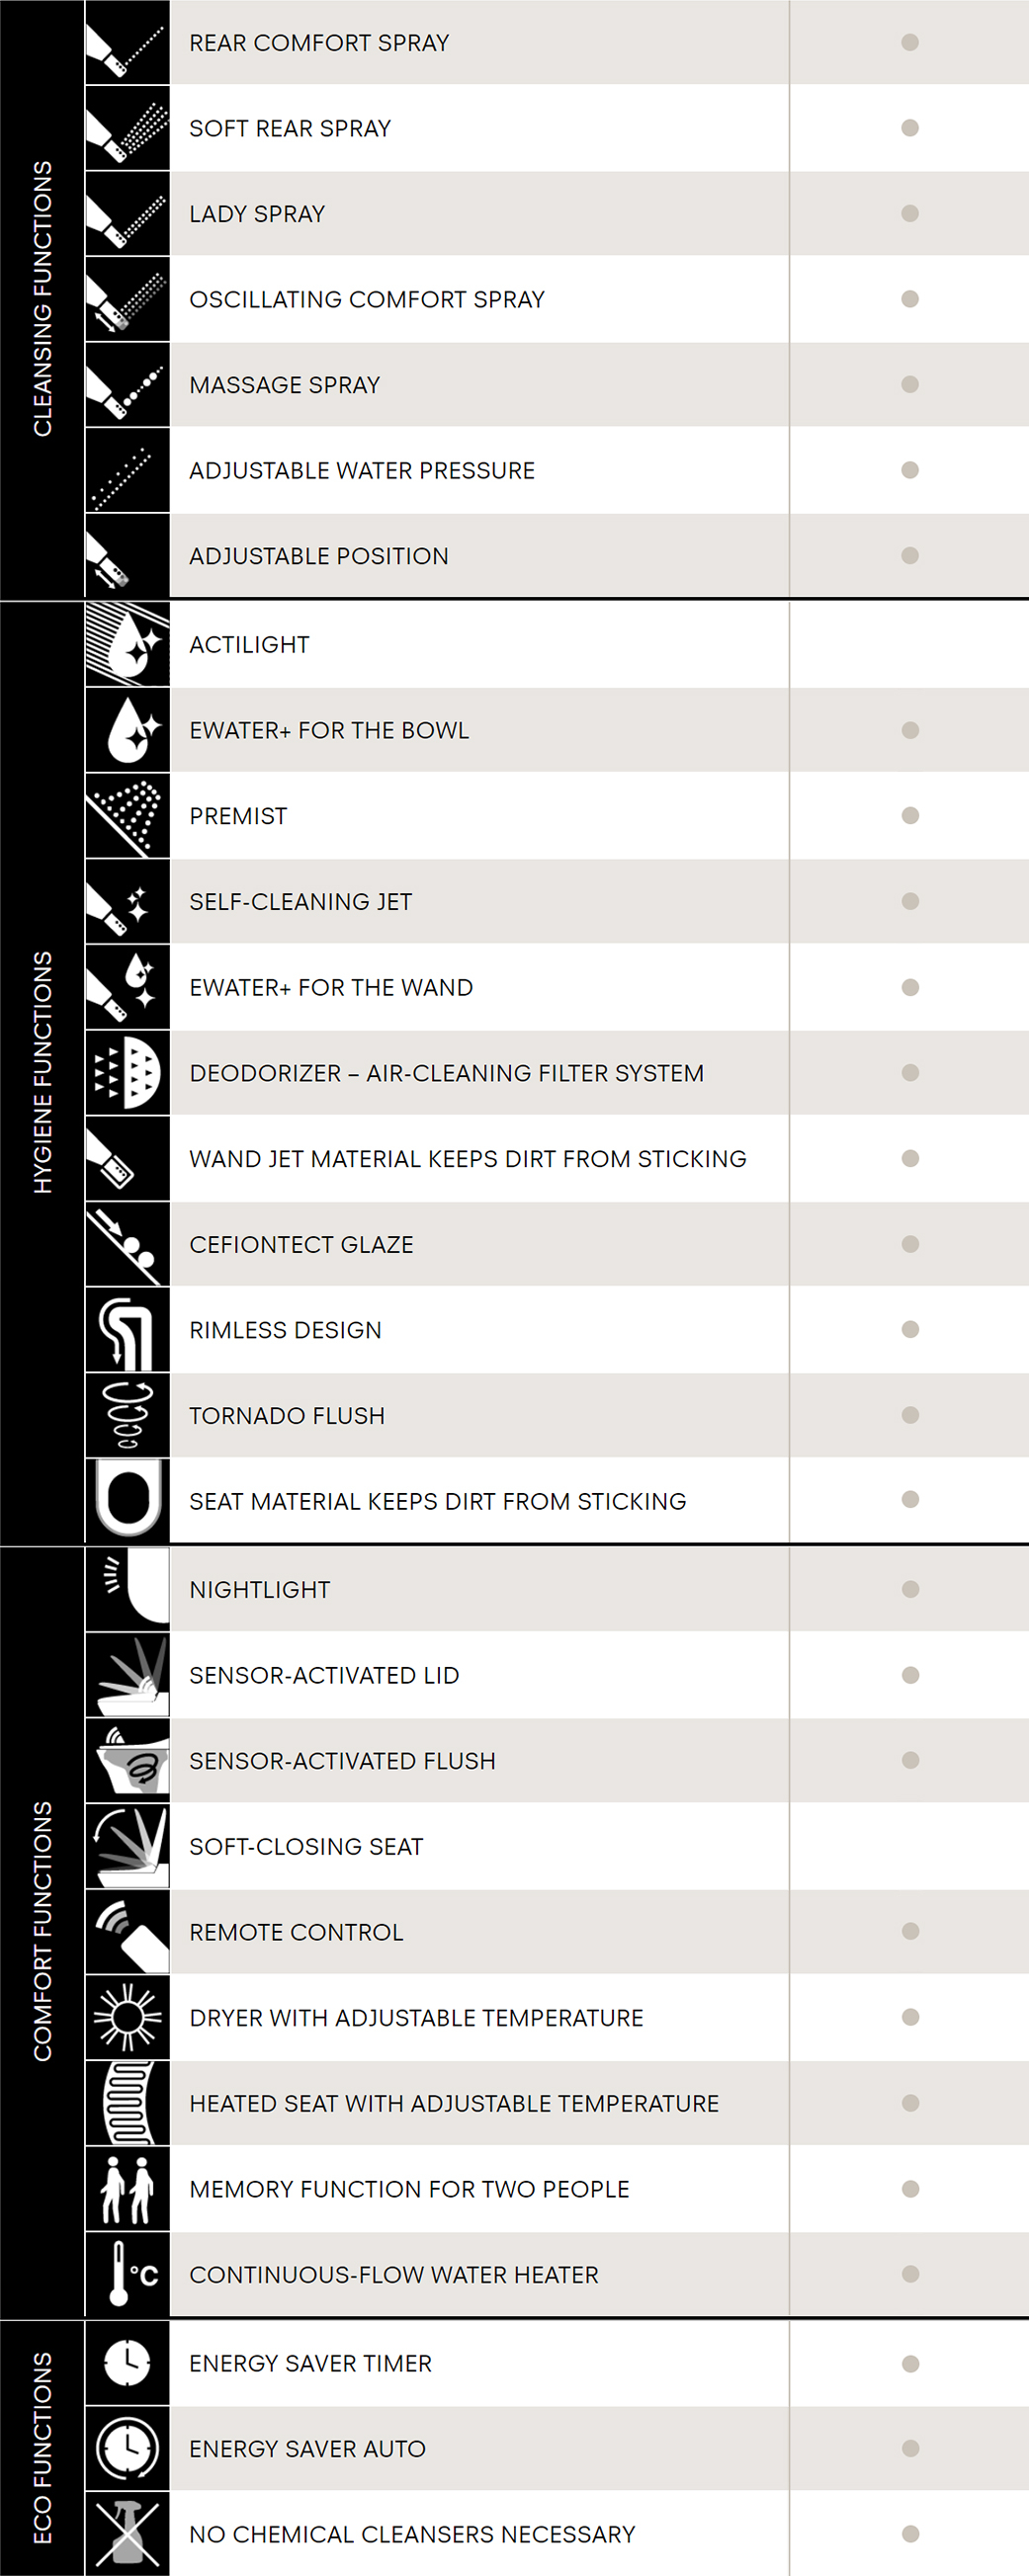Click the Rear Comfort Spray nozzle icon
This screenshot has width=1029, height=2576.
[127, 42]
